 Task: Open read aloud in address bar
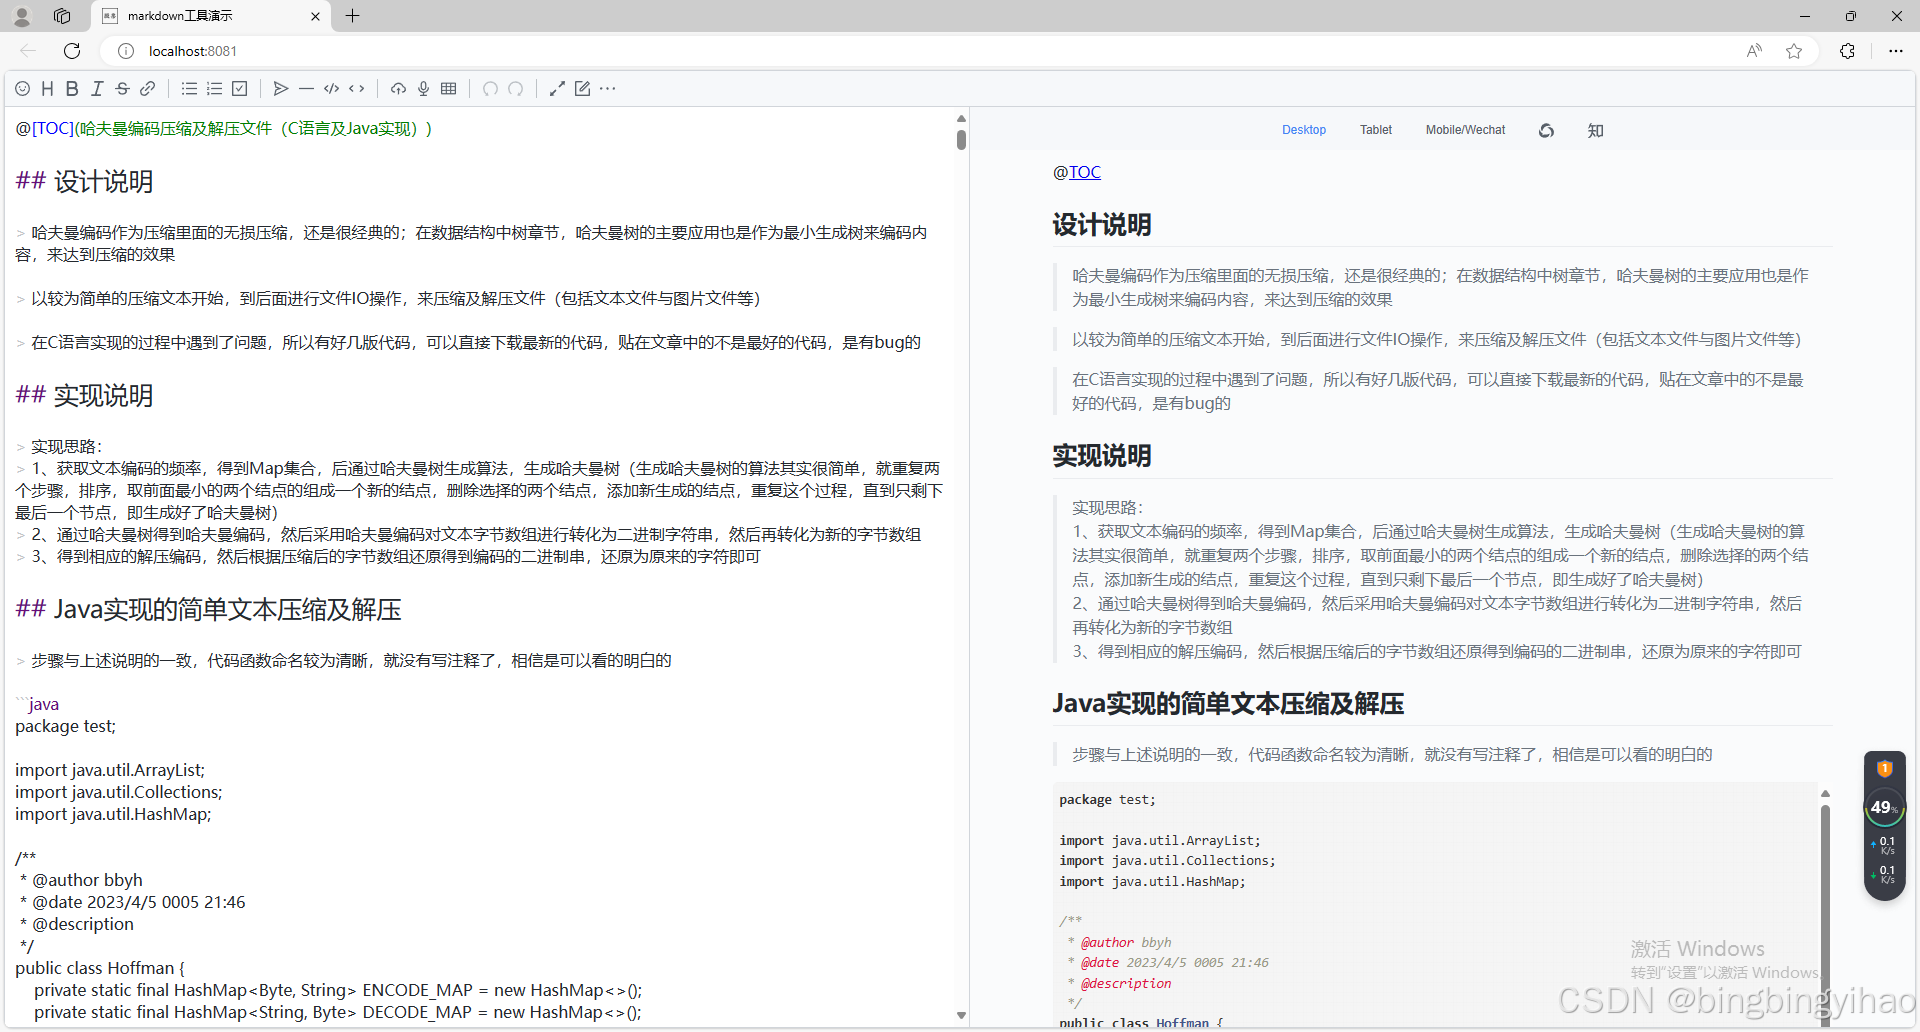point(1754,51)
